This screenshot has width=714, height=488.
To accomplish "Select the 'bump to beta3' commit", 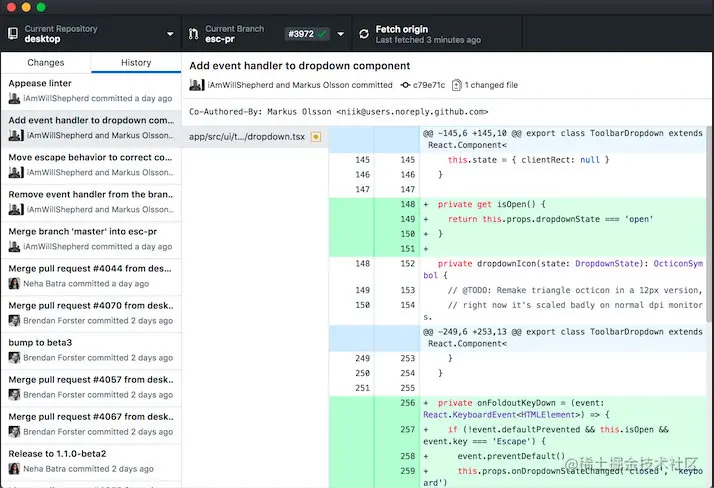I will [91, 350].
